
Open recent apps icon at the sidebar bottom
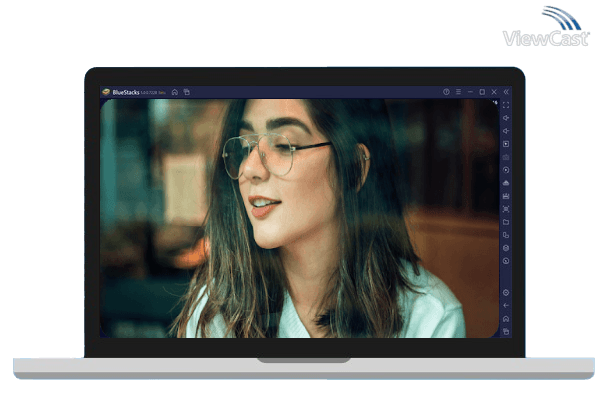(x=506, y=331)
